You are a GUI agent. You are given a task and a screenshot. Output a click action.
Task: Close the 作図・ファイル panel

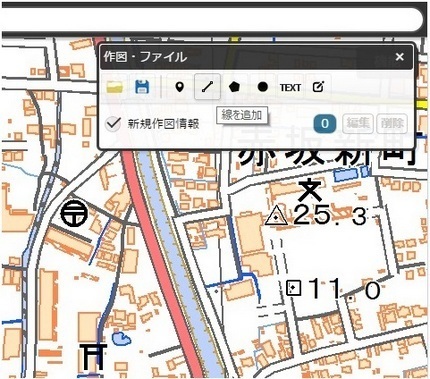point(400,57)
